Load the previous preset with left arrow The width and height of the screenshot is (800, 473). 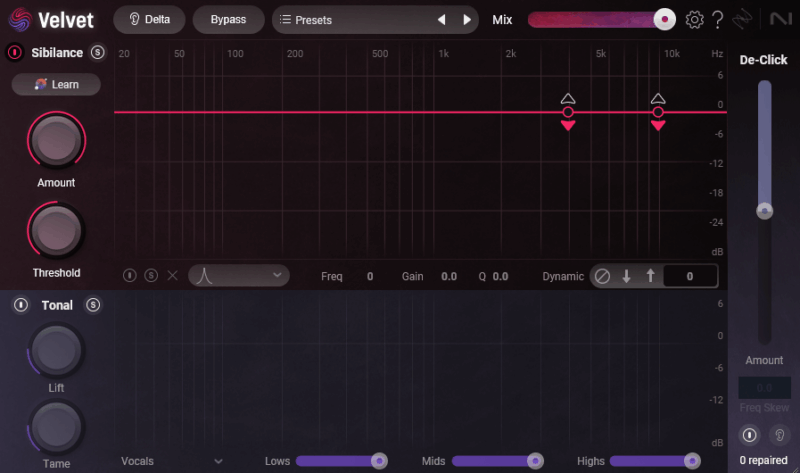coord(441,20)
